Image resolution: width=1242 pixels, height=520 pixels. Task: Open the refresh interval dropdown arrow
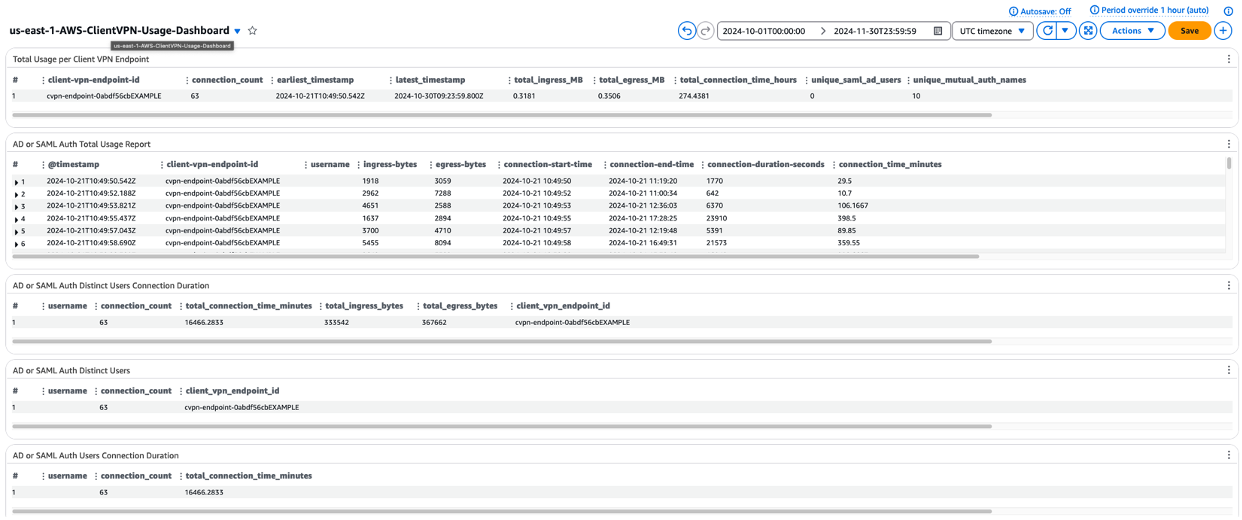coord(1066,31)
